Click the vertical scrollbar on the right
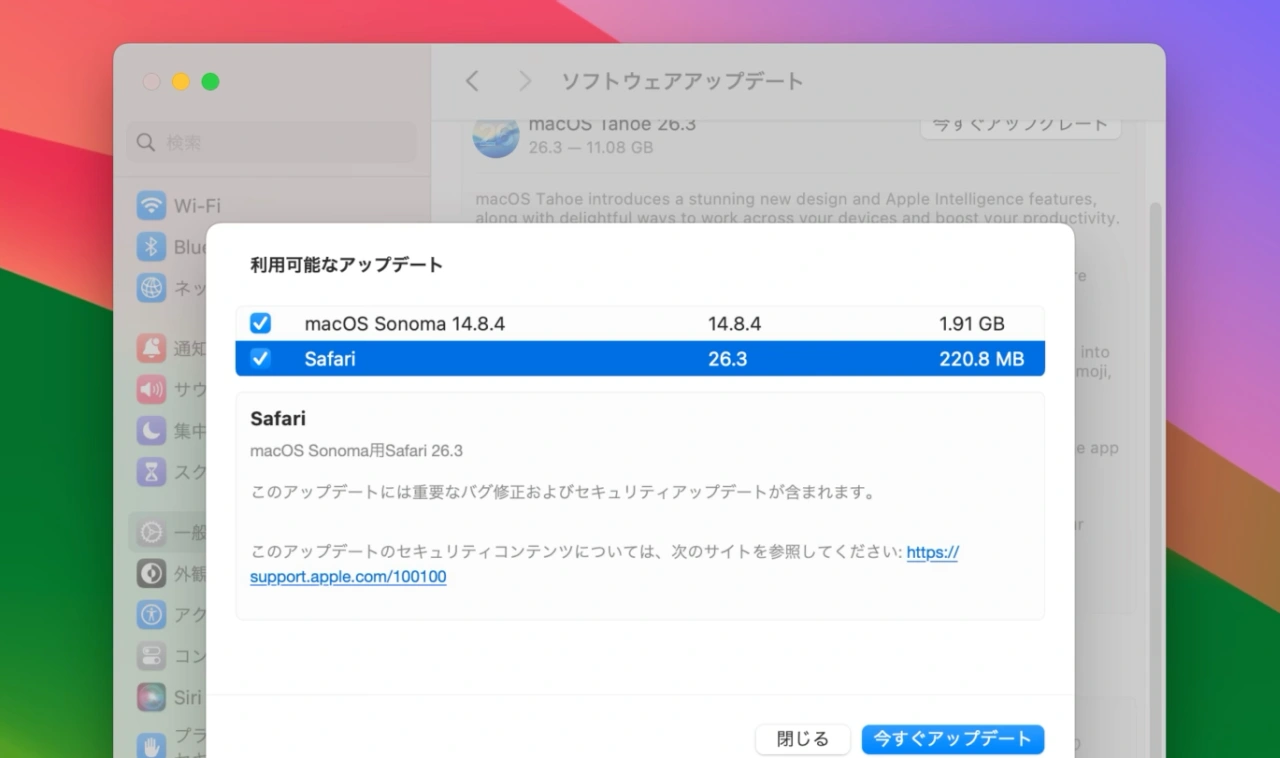This screenshot has width=1280, height=758. tap(1156, 400)
